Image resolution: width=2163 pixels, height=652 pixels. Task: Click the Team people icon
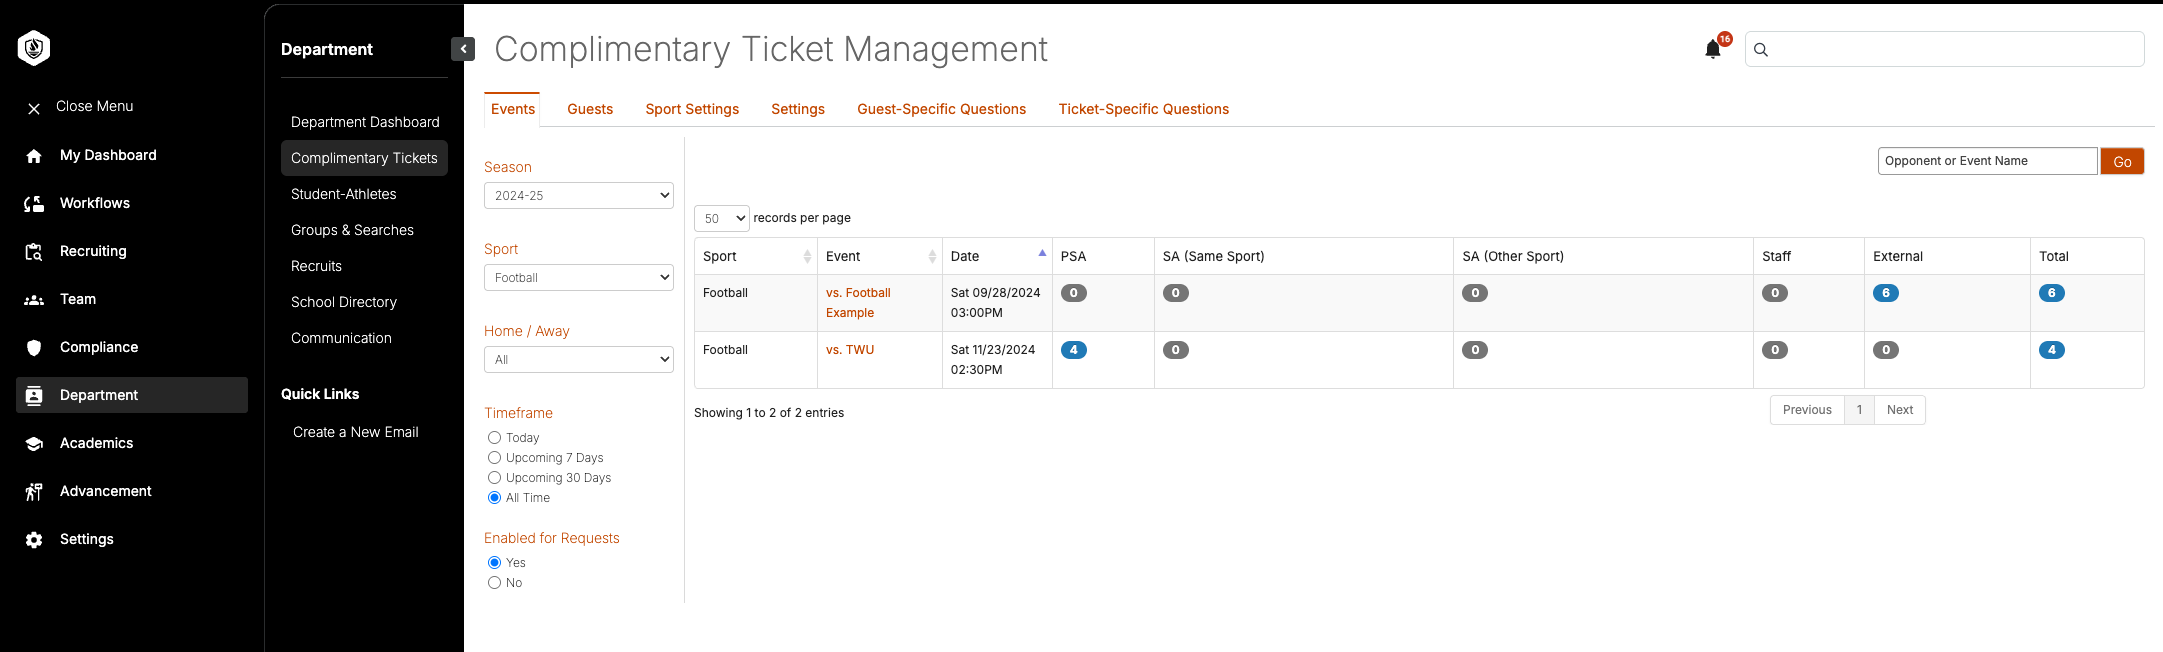[34, 300]
